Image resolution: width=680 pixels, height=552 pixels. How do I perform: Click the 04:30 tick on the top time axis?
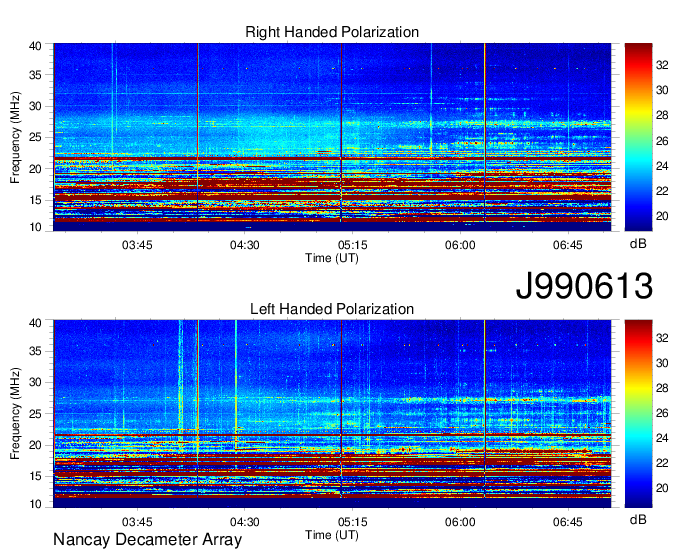point(245,245)
